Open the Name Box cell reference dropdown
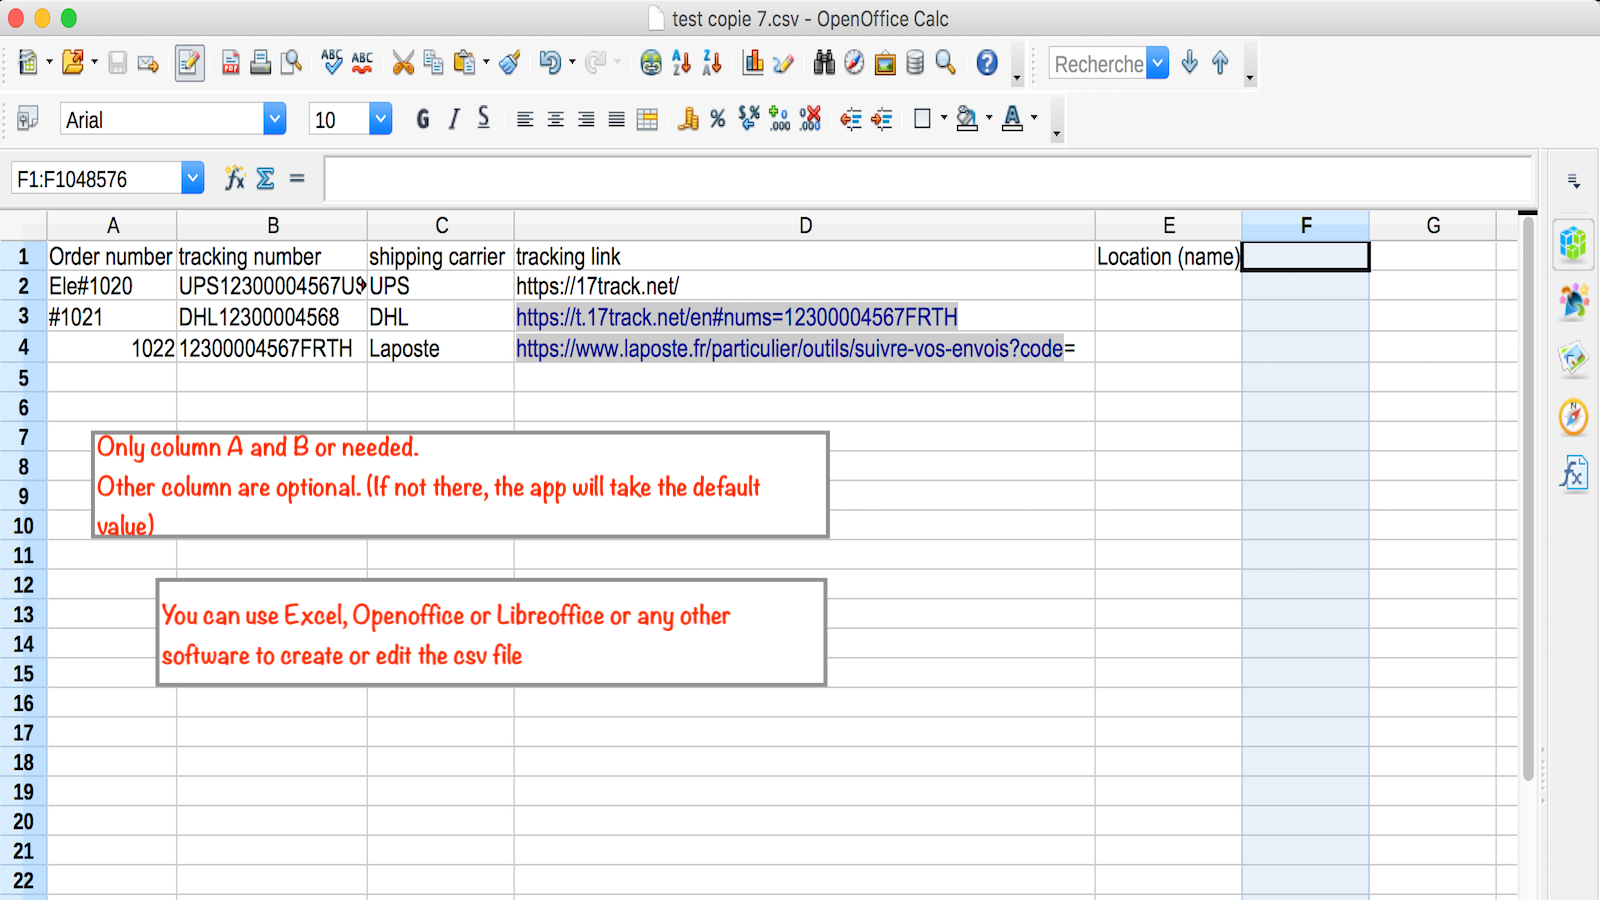The width and height of the screenshot is (1600, 900). click(191, 178)
